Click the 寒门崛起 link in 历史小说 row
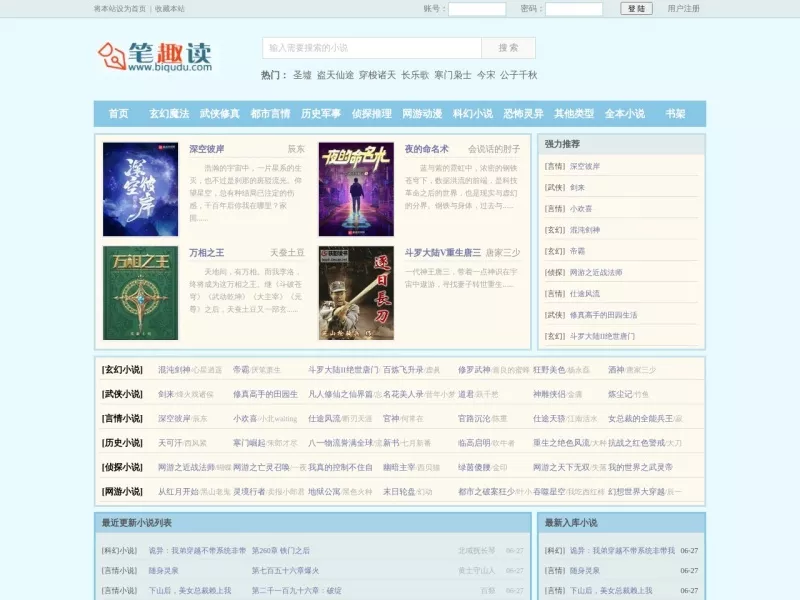 click(x=249, y=443)
